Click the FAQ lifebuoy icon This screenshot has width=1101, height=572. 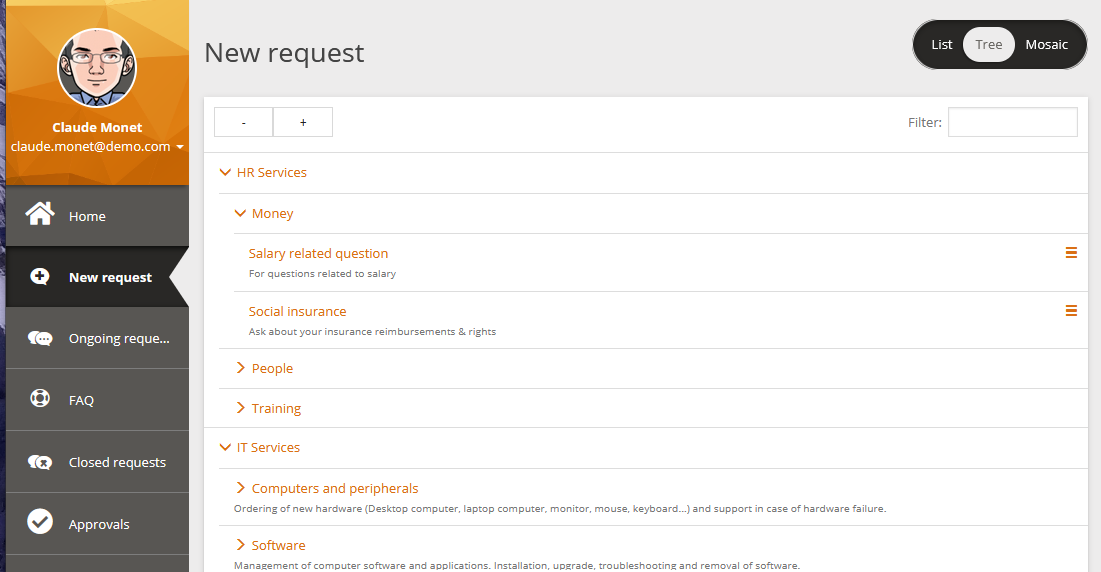pyautogui.click(x=40, y=399)
